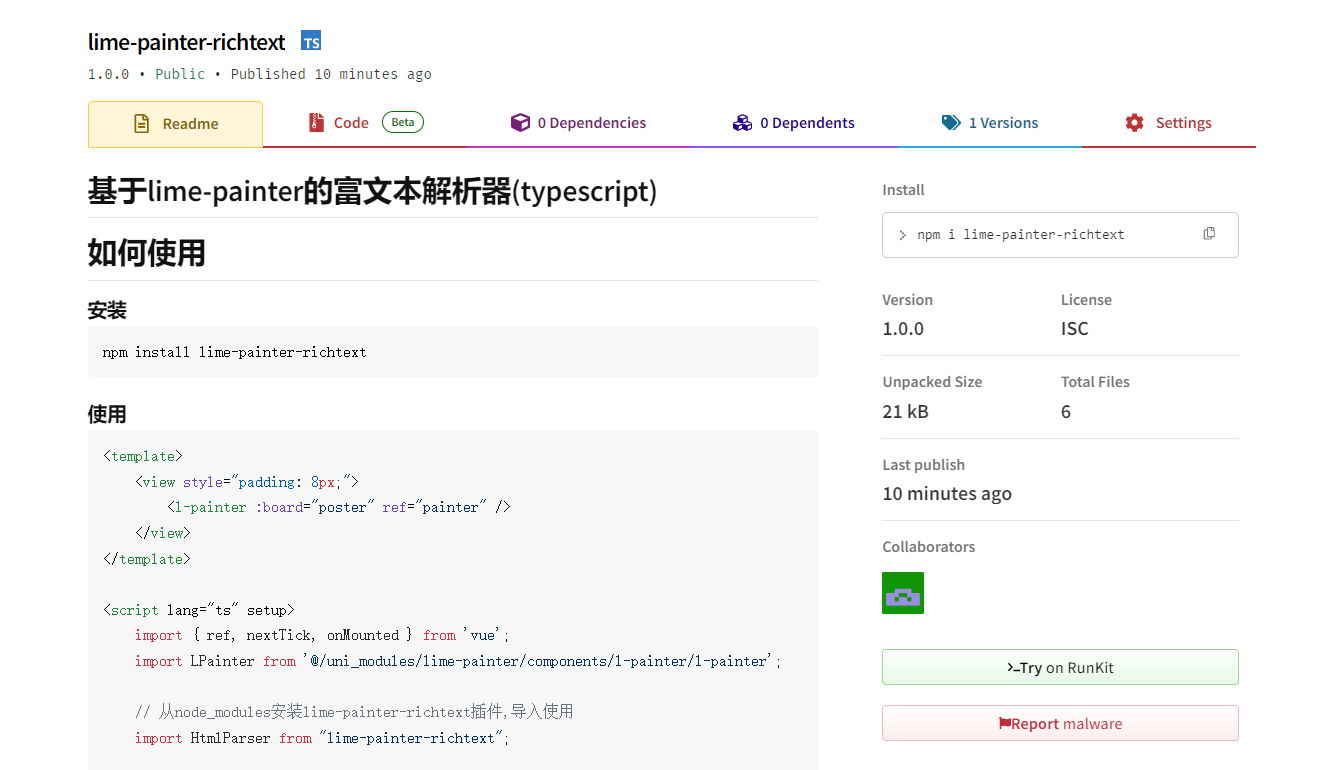1323x770 pixels.
Task: Open the Code tab
Action: tap(364, 123)
